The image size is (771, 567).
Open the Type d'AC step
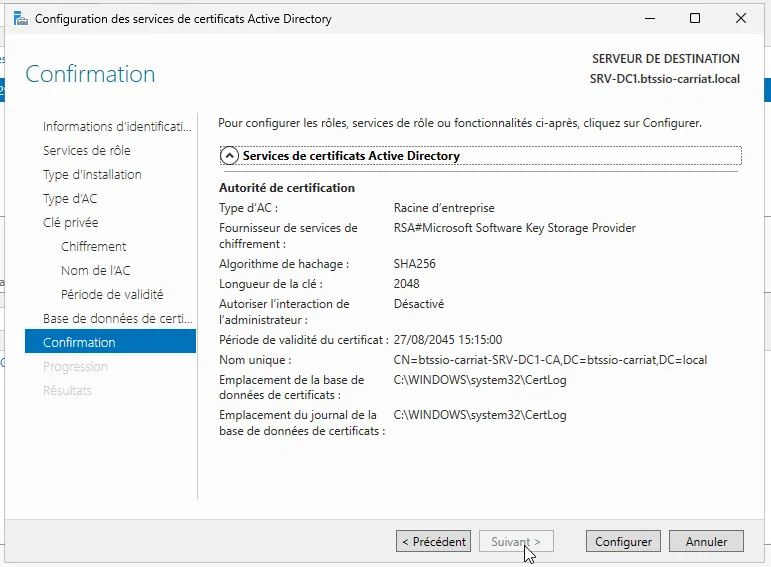tap(70, 199)
